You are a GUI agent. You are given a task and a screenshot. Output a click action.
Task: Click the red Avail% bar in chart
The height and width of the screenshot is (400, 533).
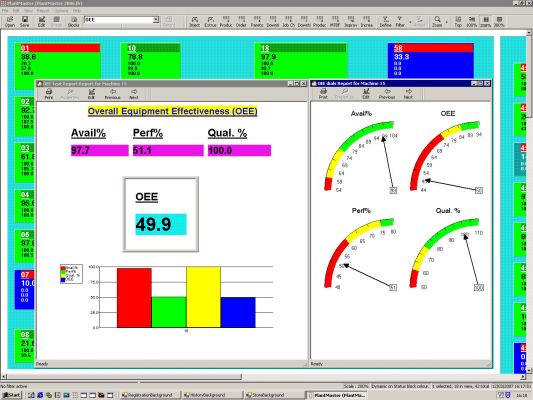click(x=134, y=298)
